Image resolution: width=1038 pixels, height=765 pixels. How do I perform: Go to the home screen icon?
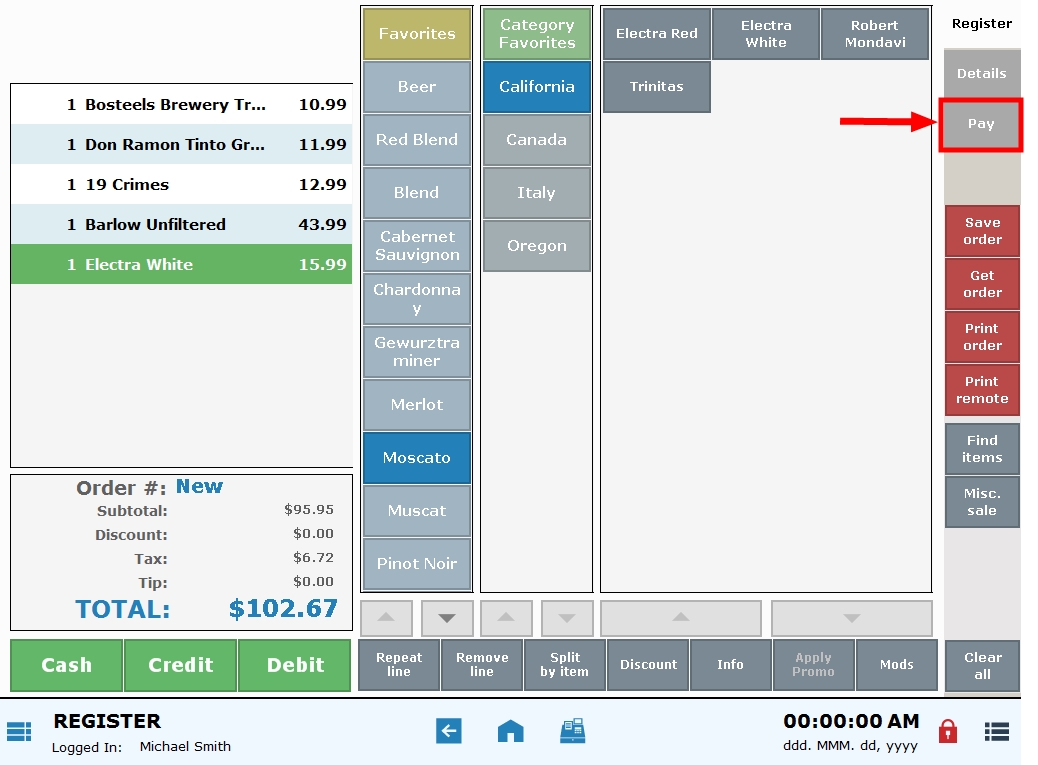[x=510, y=731]
